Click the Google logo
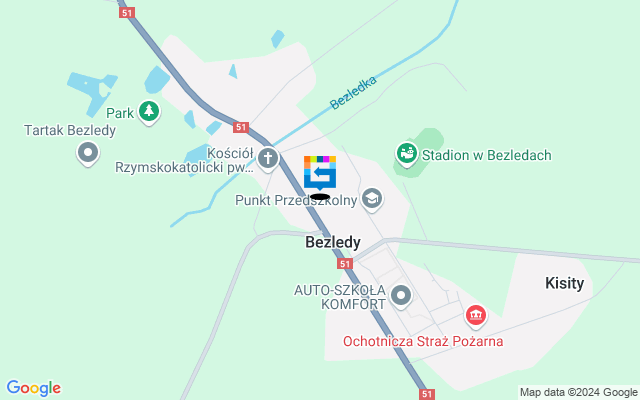 click(33, 388)
